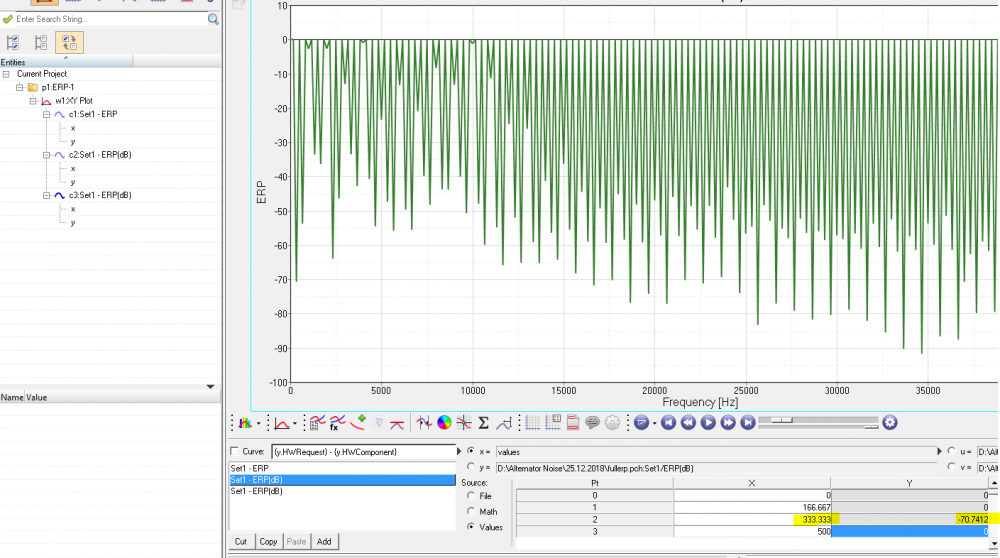Open dropdown arrow beside animation mode icon
1000x558 pixels.
[x=654, y=423]
